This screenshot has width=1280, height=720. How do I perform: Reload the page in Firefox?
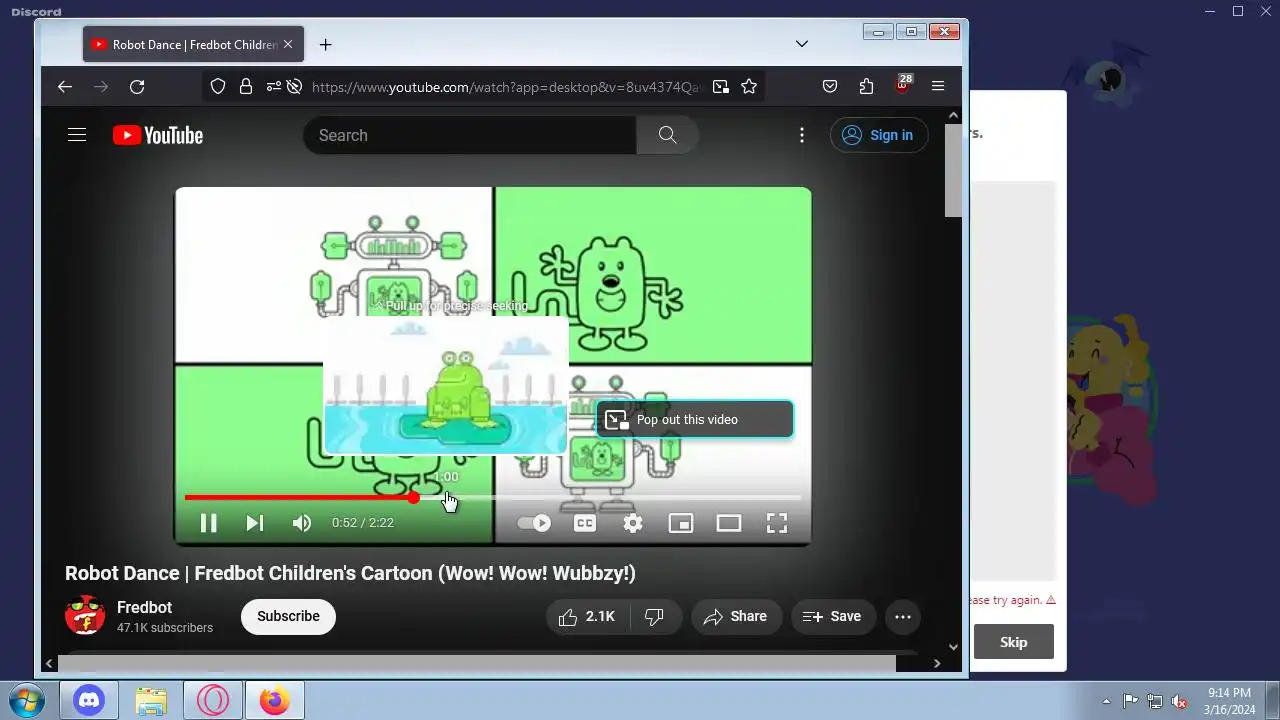[137, 87]
